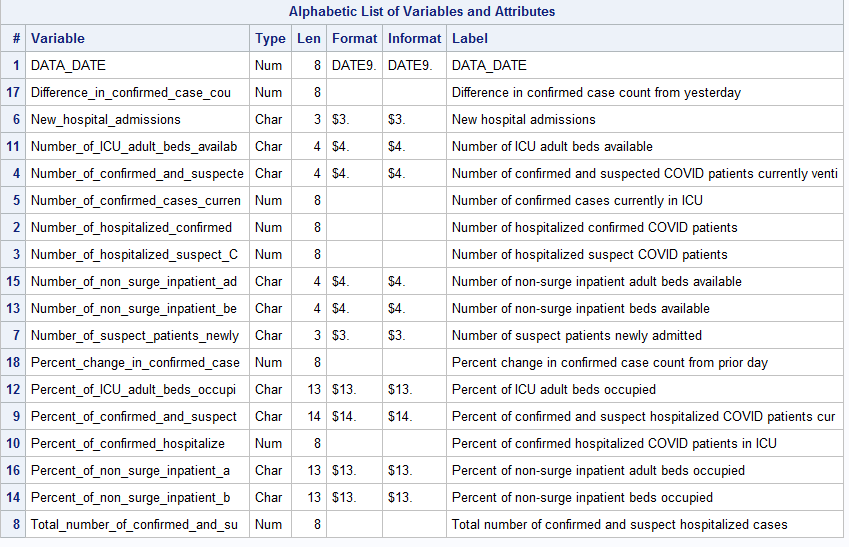Click the 'Format' column header
Viewport: 849px width, 547px height.
[x=354, y=38]
